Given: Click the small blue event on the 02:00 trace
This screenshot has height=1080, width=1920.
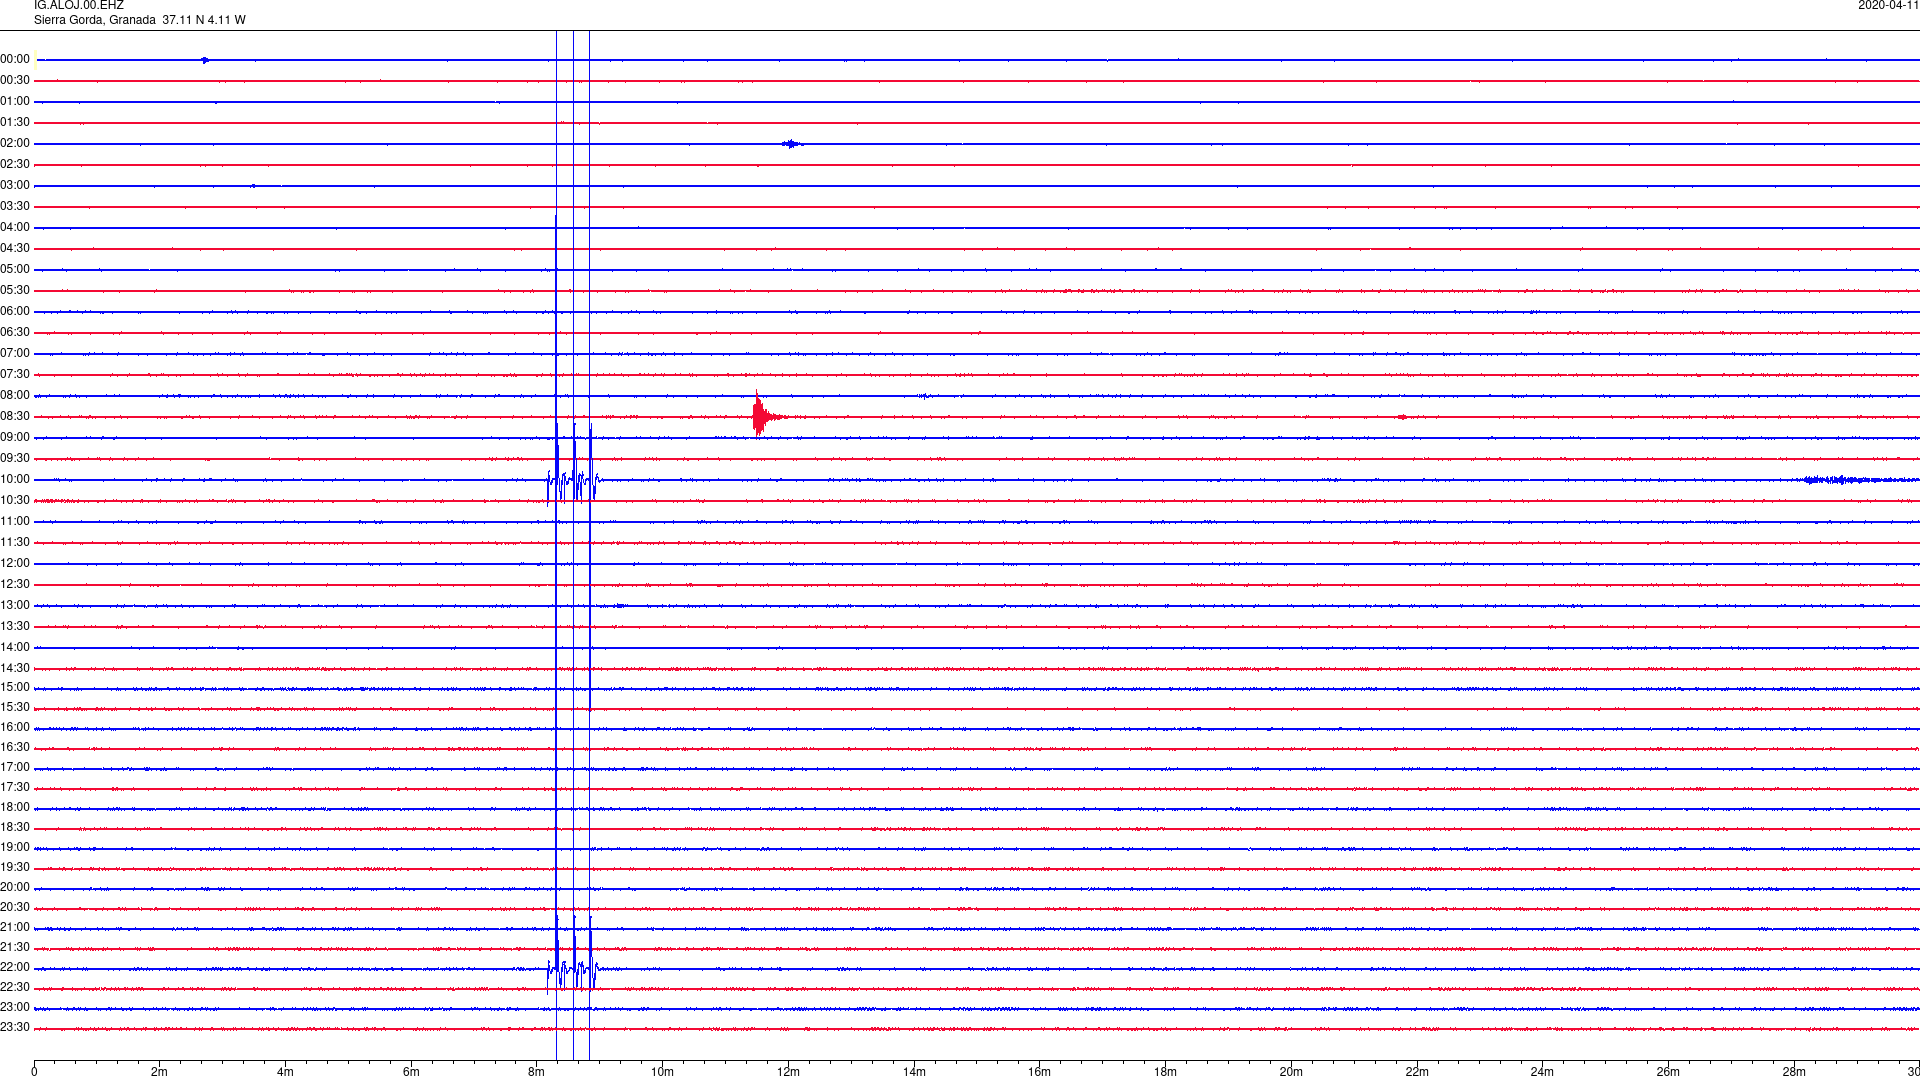Looking at the screenshot, I should click(792, 144).
